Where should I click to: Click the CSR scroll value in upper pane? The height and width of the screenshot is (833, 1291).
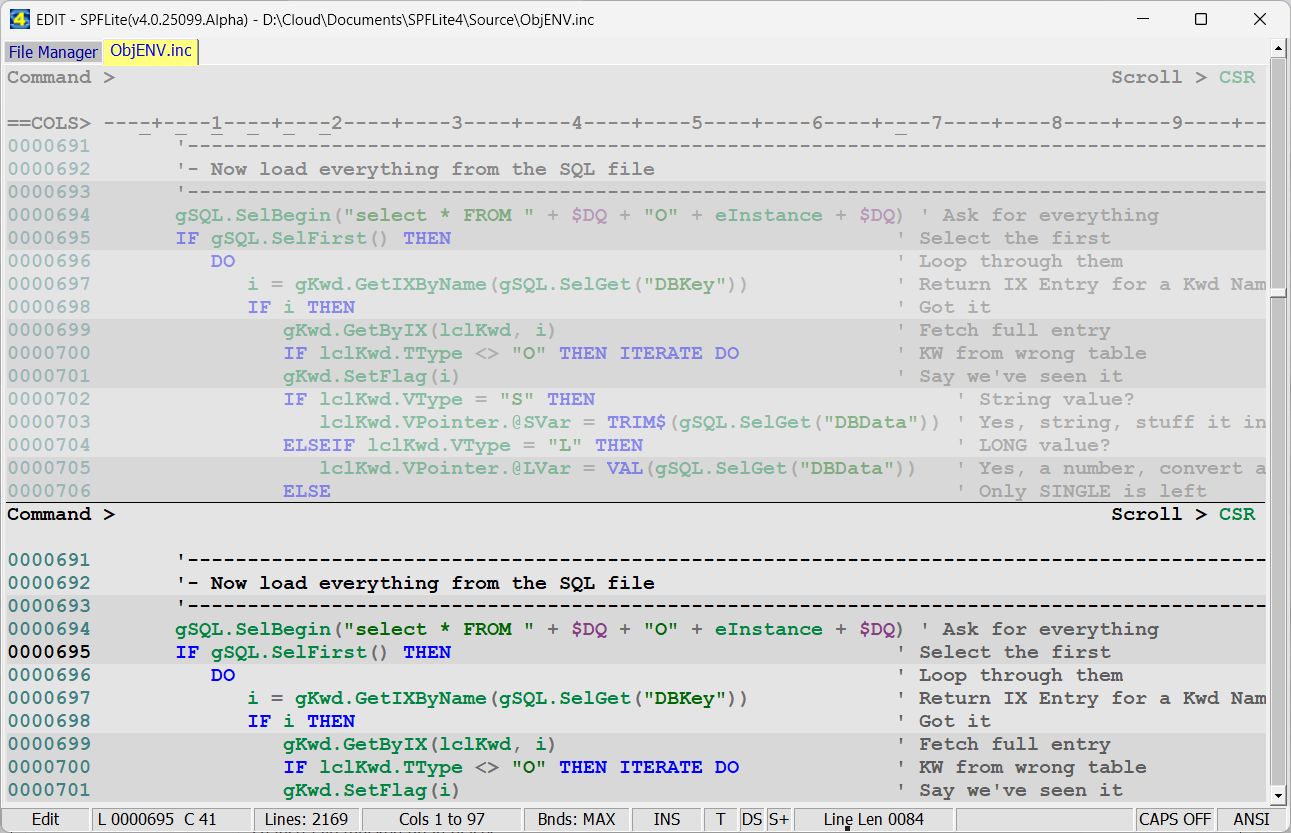(1236, 78)
